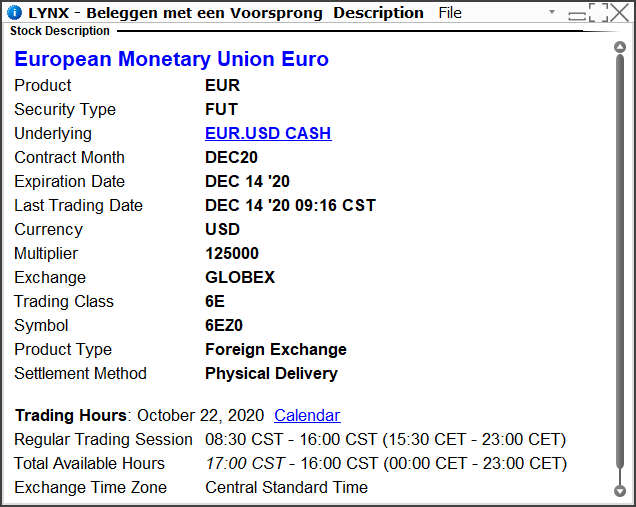Click the Physical Delivery settlement value

click(271, 374)
